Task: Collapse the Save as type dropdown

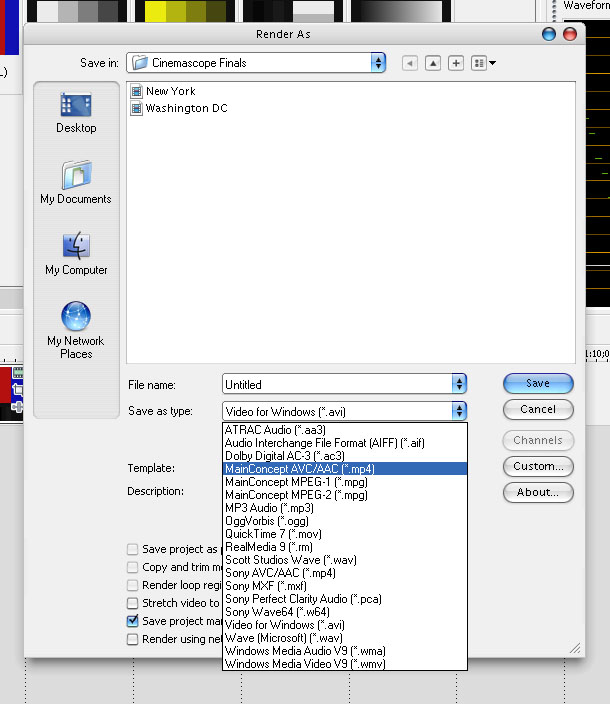Action: (459, 410)
